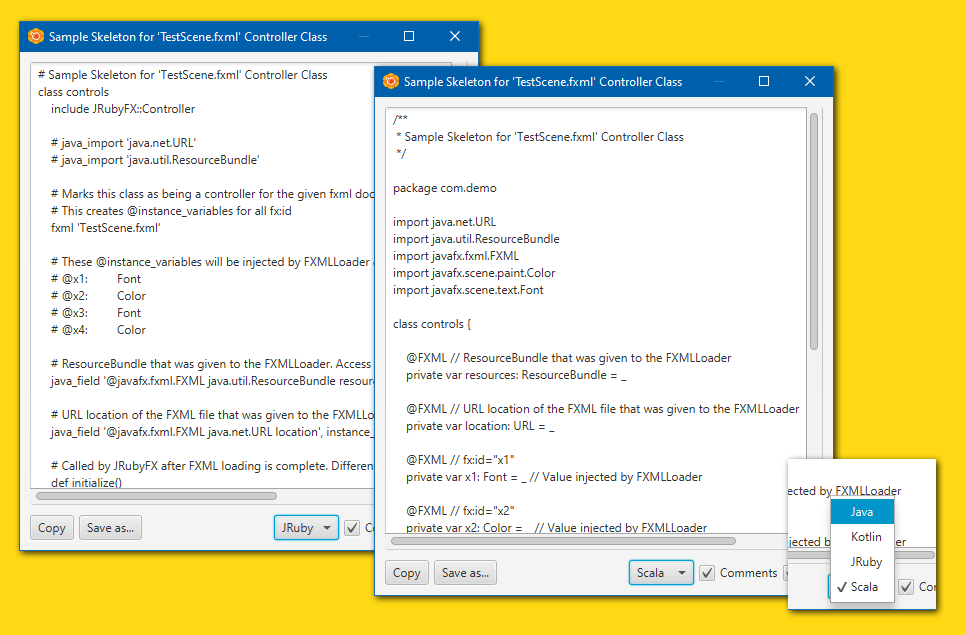966x635 pixels.
Task: Click 'include JRubyFX::Controller' line
Action: [123, 109]
